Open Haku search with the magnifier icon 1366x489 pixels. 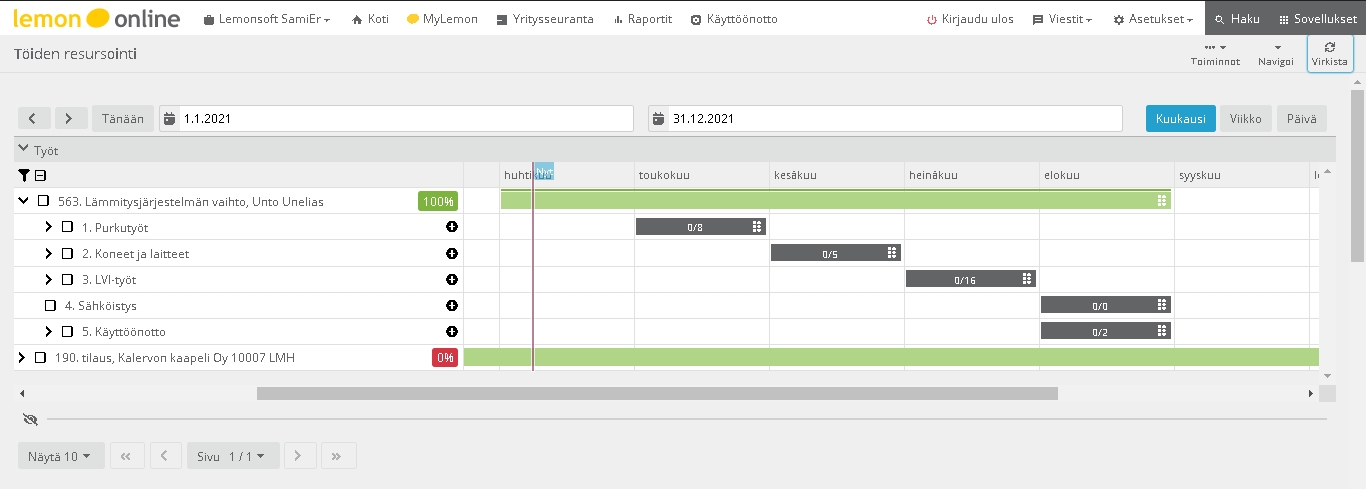tap(1237, 19)
